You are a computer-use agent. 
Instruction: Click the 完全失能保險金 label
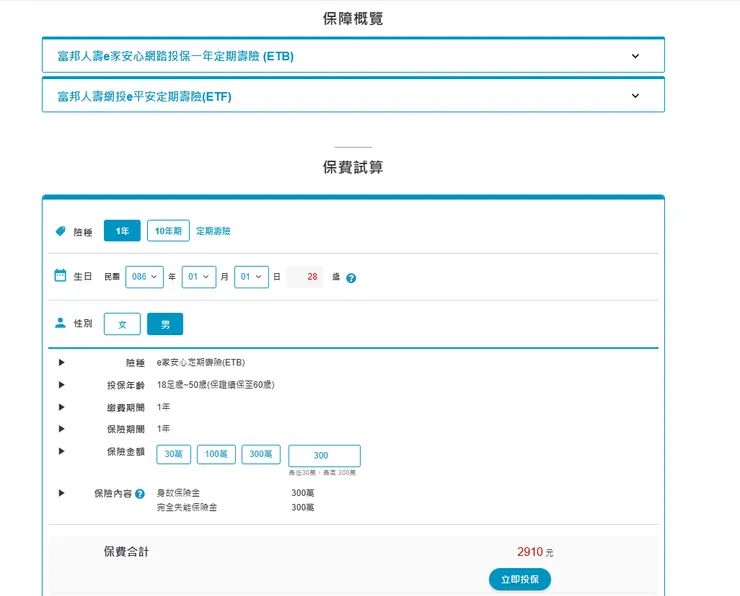[x=187, y=507]
